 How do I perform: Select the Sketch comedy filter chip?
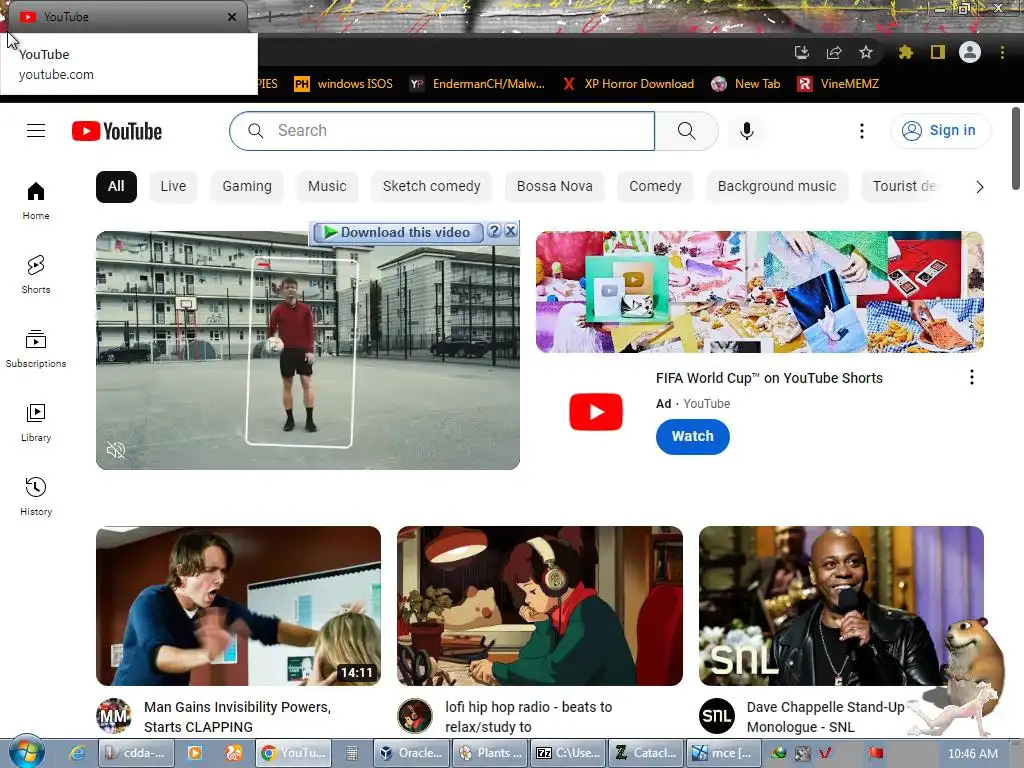pos(432,187)
